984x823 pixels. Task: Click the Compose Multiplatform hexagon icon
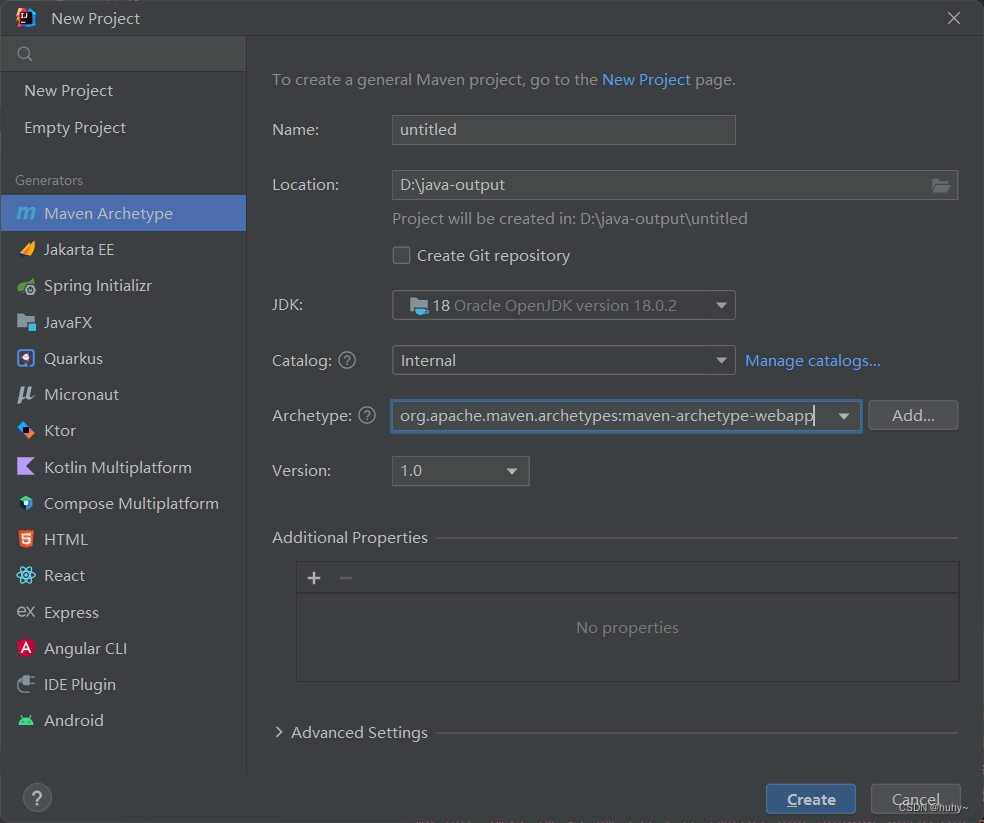point(26,503)
